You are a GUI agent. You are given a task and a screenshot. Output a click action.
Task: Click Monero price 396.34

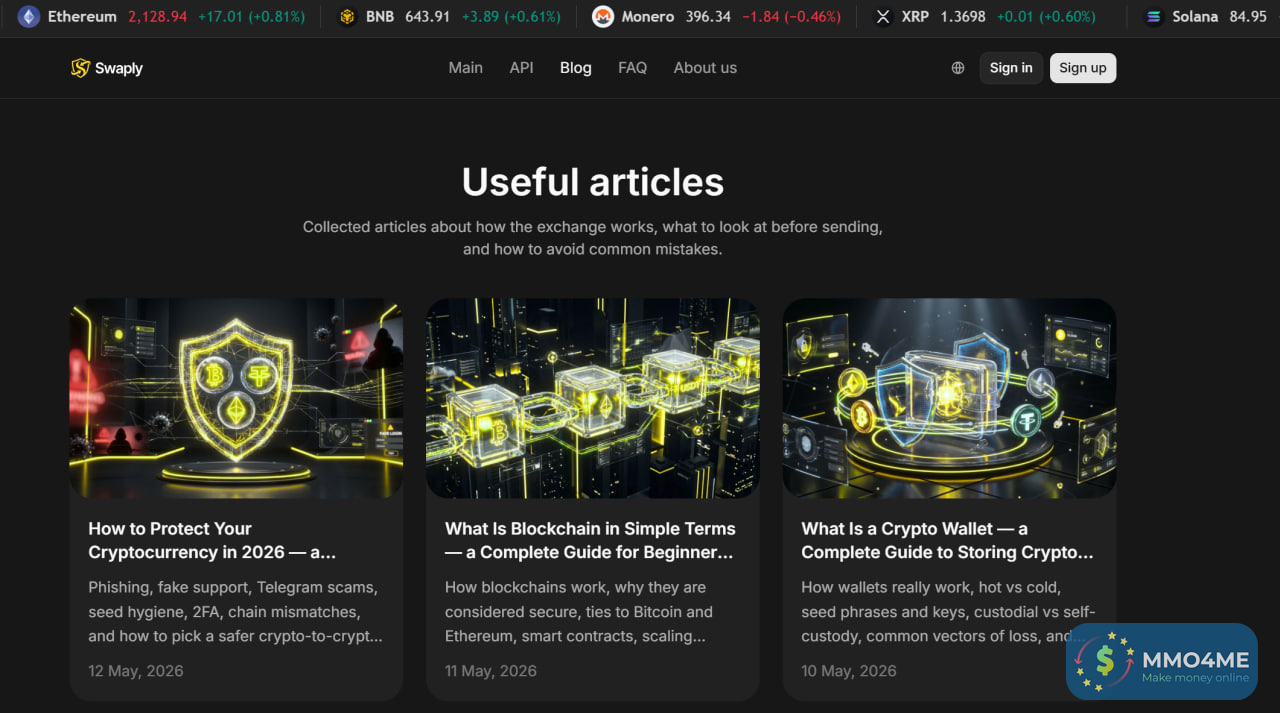point(708,17)
